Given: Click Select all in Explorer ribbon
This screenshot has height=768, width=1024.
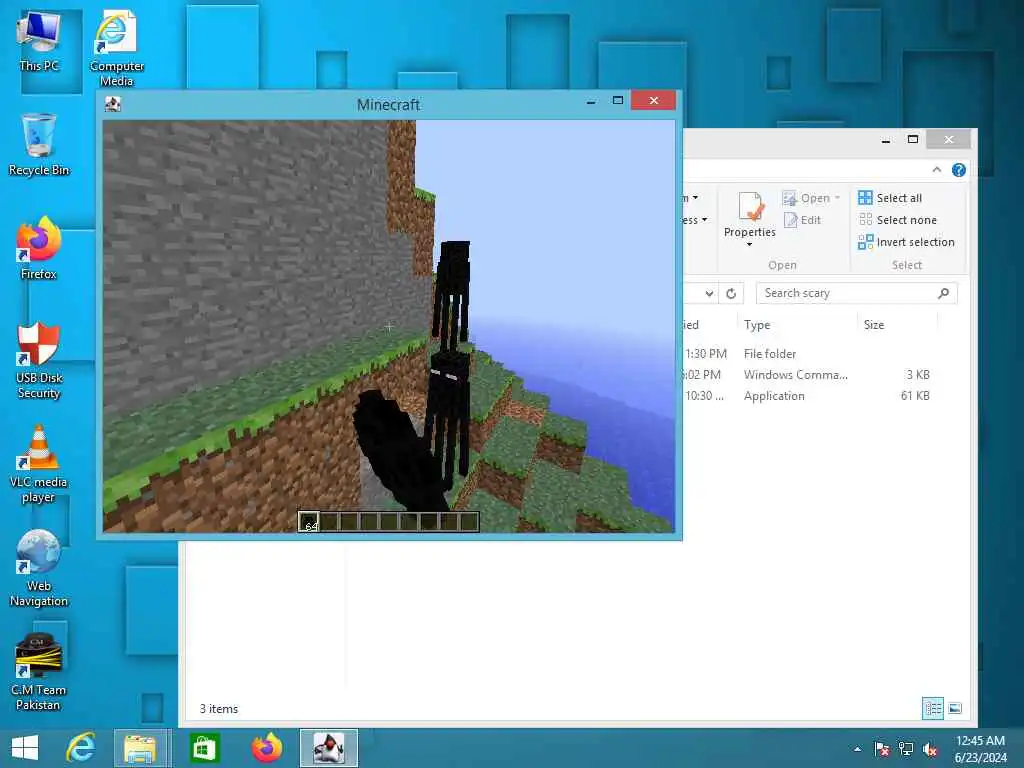Looking at the screenshot, I should [890, 198].
